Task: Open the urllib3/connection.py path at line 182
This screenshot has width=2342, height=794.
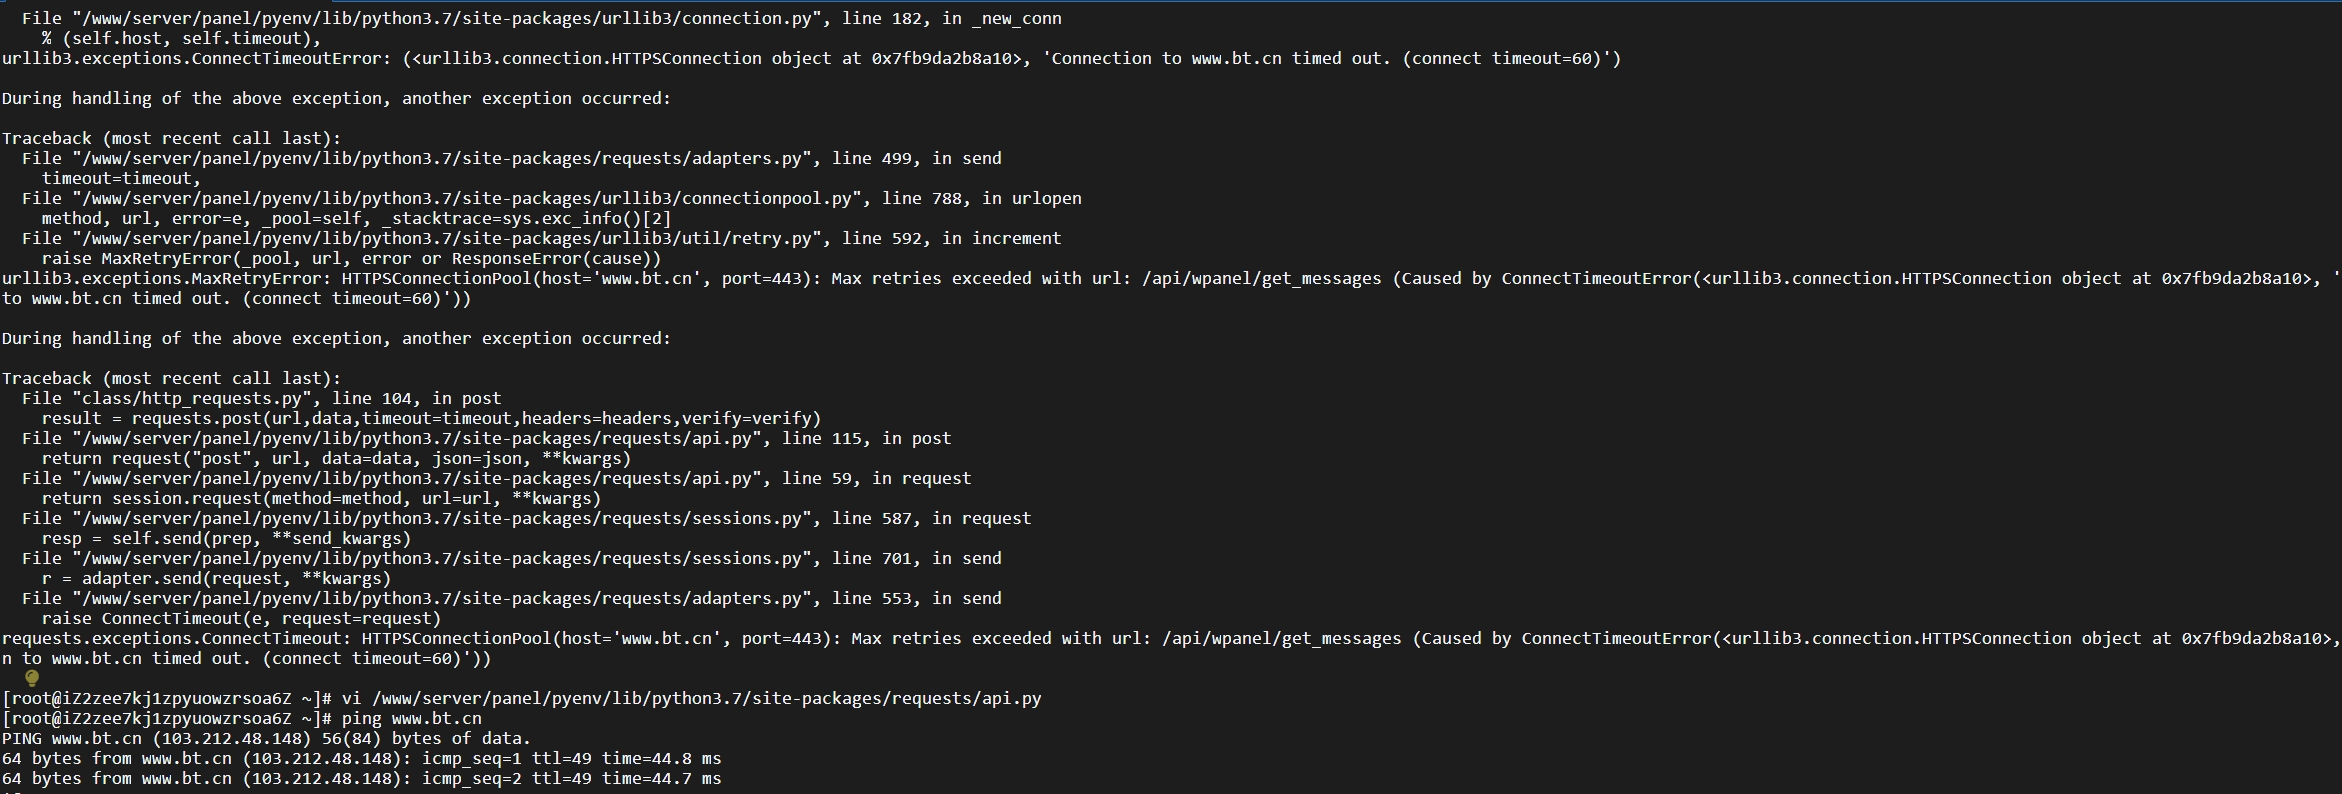Action: tap(446, 19)
